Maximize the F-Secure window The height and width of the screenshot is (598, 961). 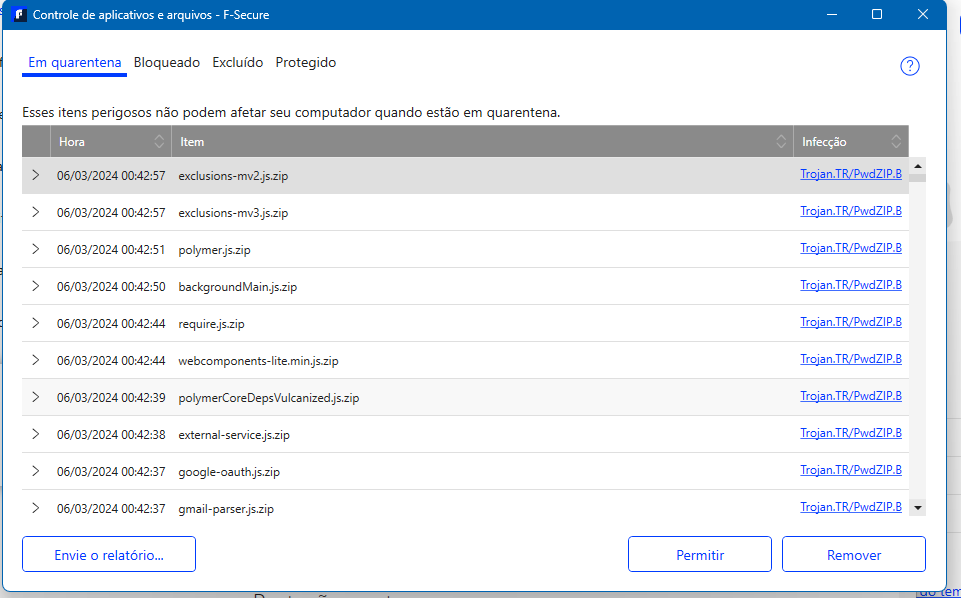point(876,15)
